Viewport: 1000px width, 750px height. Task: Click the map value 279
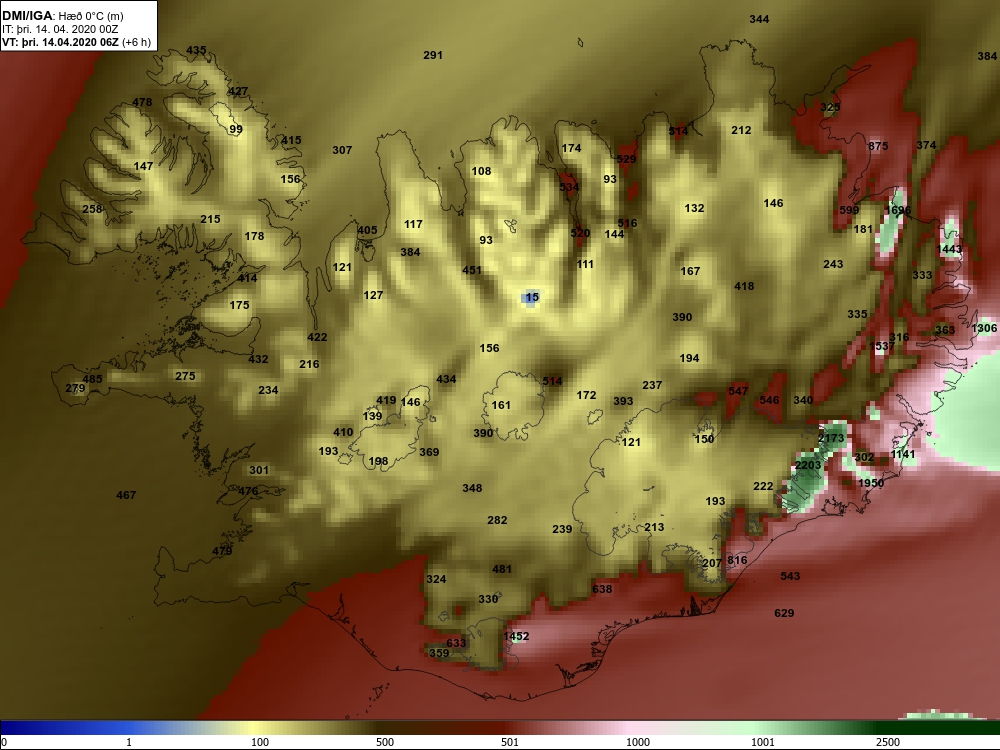coord(75,388)
